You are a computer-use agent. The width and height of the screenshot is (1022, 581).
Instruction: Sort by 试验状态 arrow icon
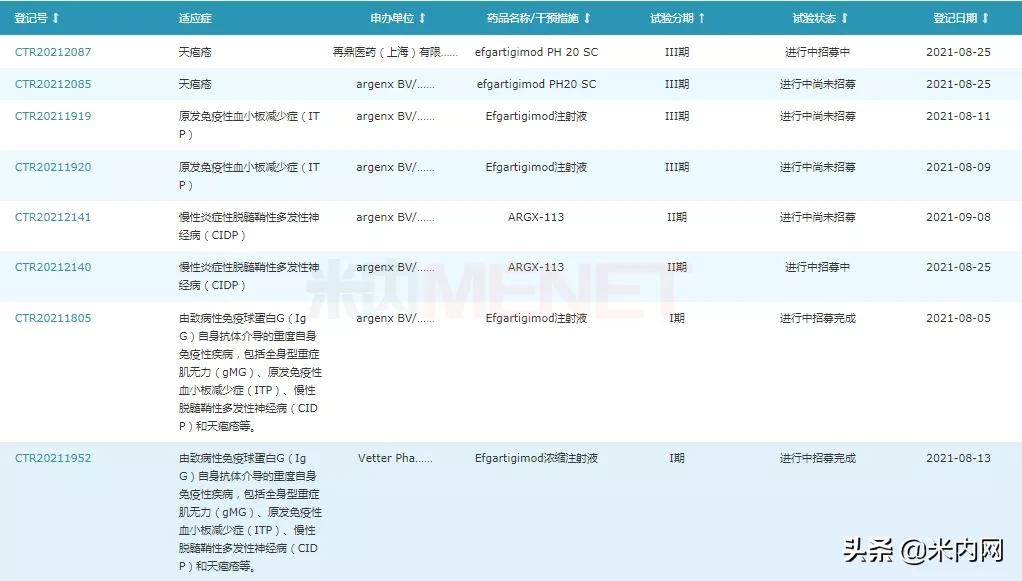click(x=844, y=18)
